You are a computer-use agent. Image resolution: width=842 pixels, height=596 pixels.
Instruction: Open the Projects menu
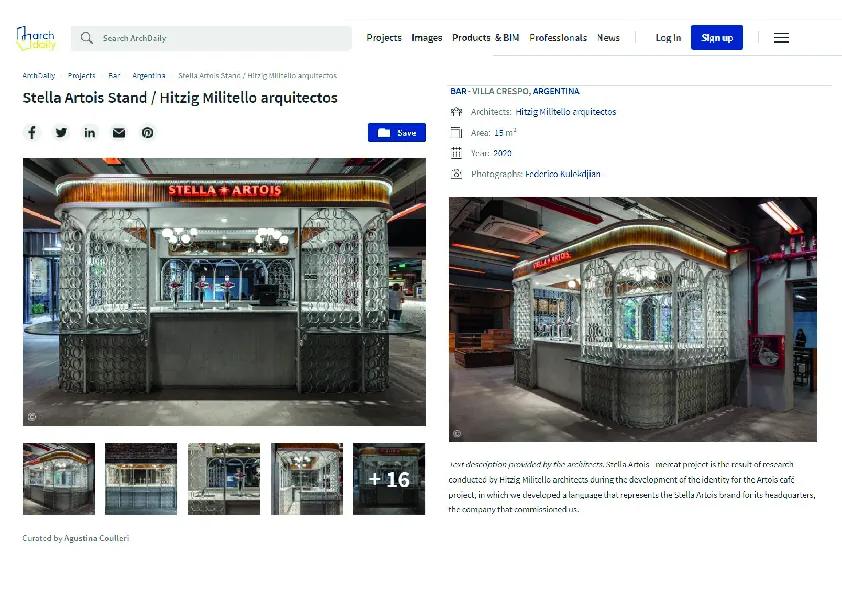(384, 38)
